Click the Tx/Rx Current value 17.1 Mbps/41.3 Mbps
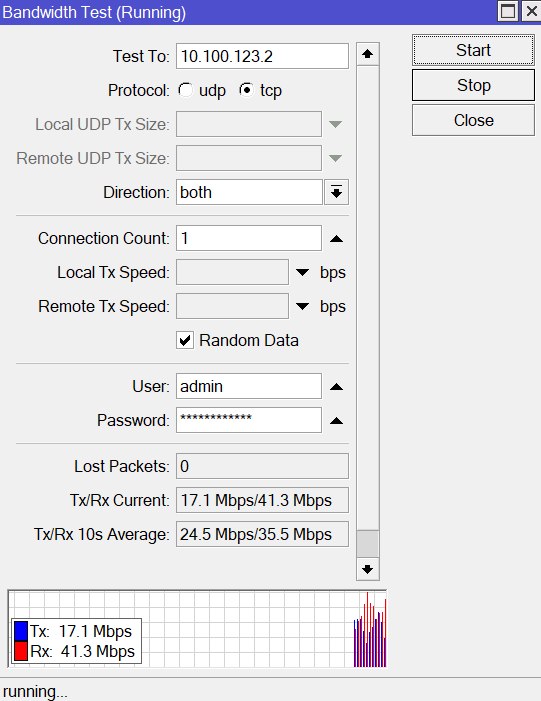 click(262, 500)
